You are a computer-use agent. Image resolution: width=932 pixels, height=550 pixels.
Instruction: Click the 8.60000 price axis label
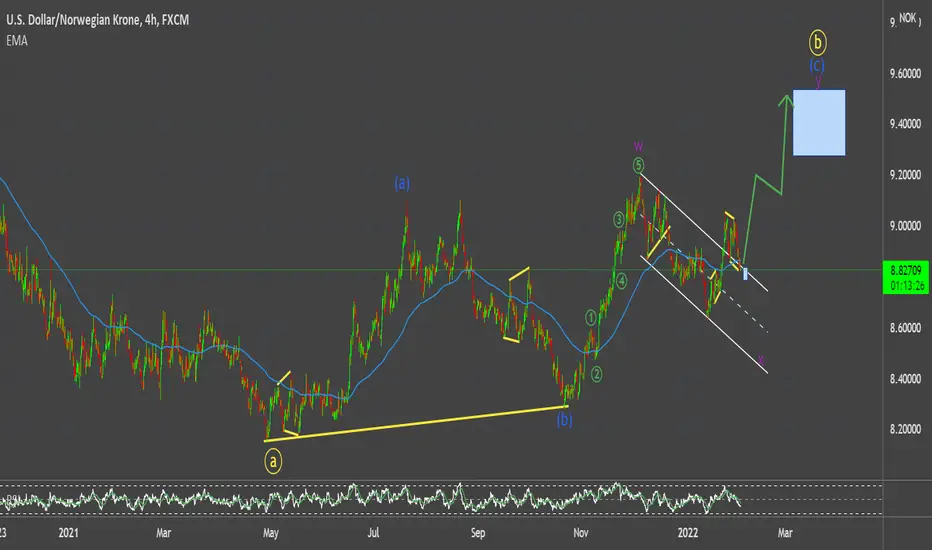tap(905, 328)
